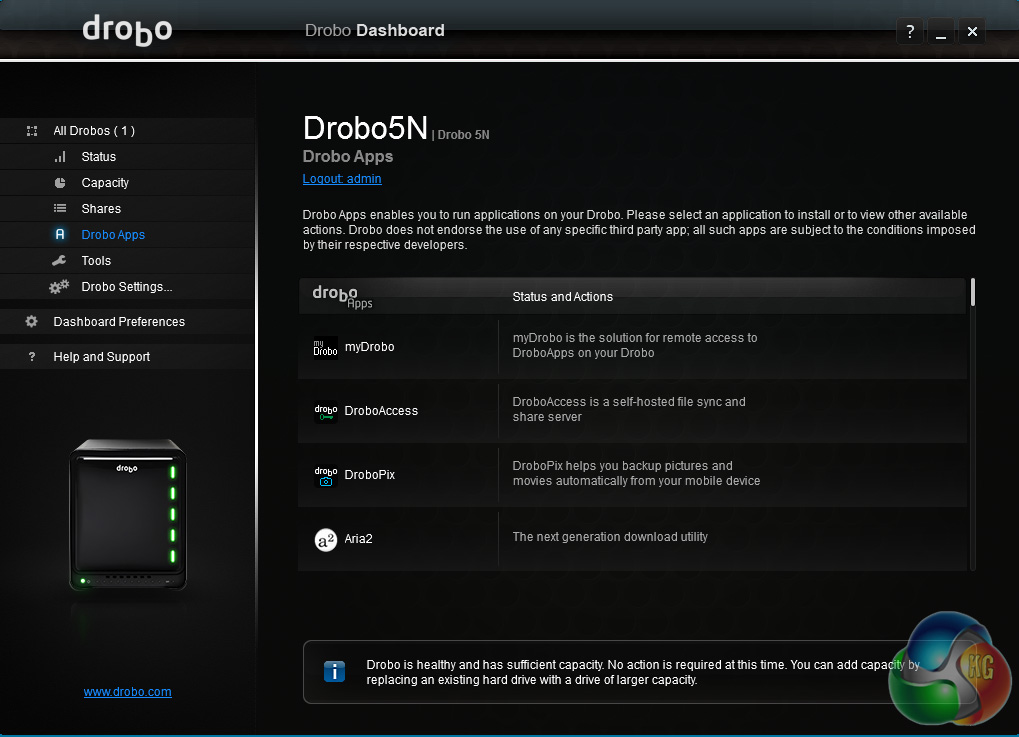Screen dimensions: 1019x737
Task: Click the Tools wrench icon
Action: pos(60,261)
